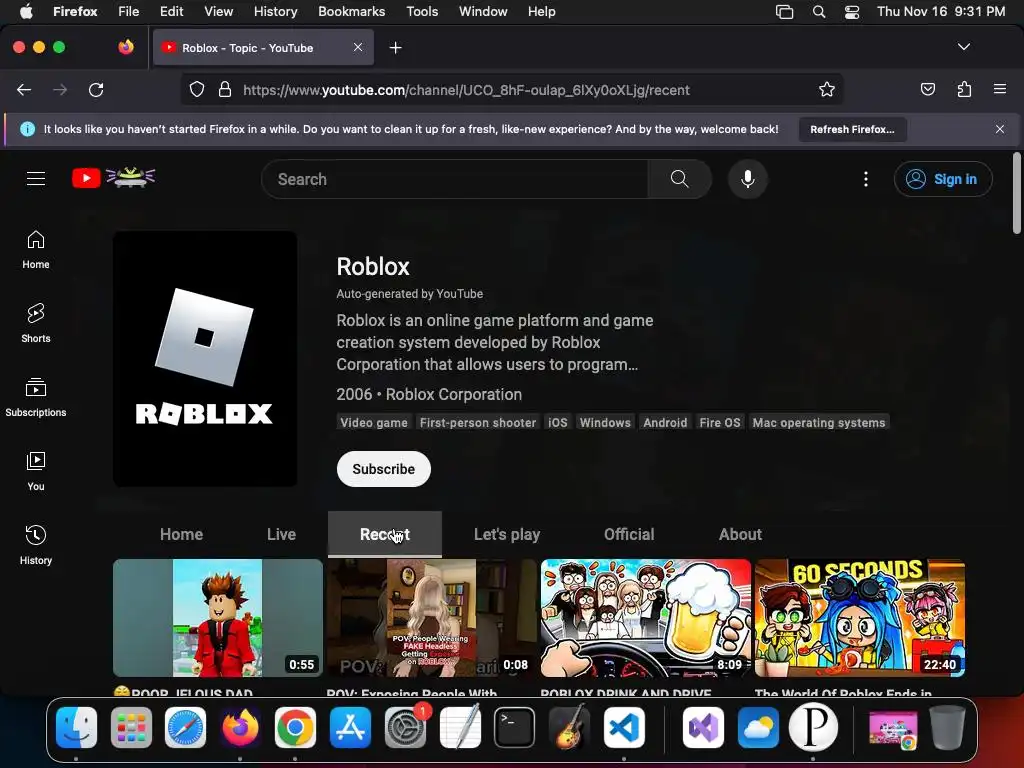The width and height of the screenshot is (1024, 768).
Task: Launch Safari from the Dock
Action: (185, 727)
